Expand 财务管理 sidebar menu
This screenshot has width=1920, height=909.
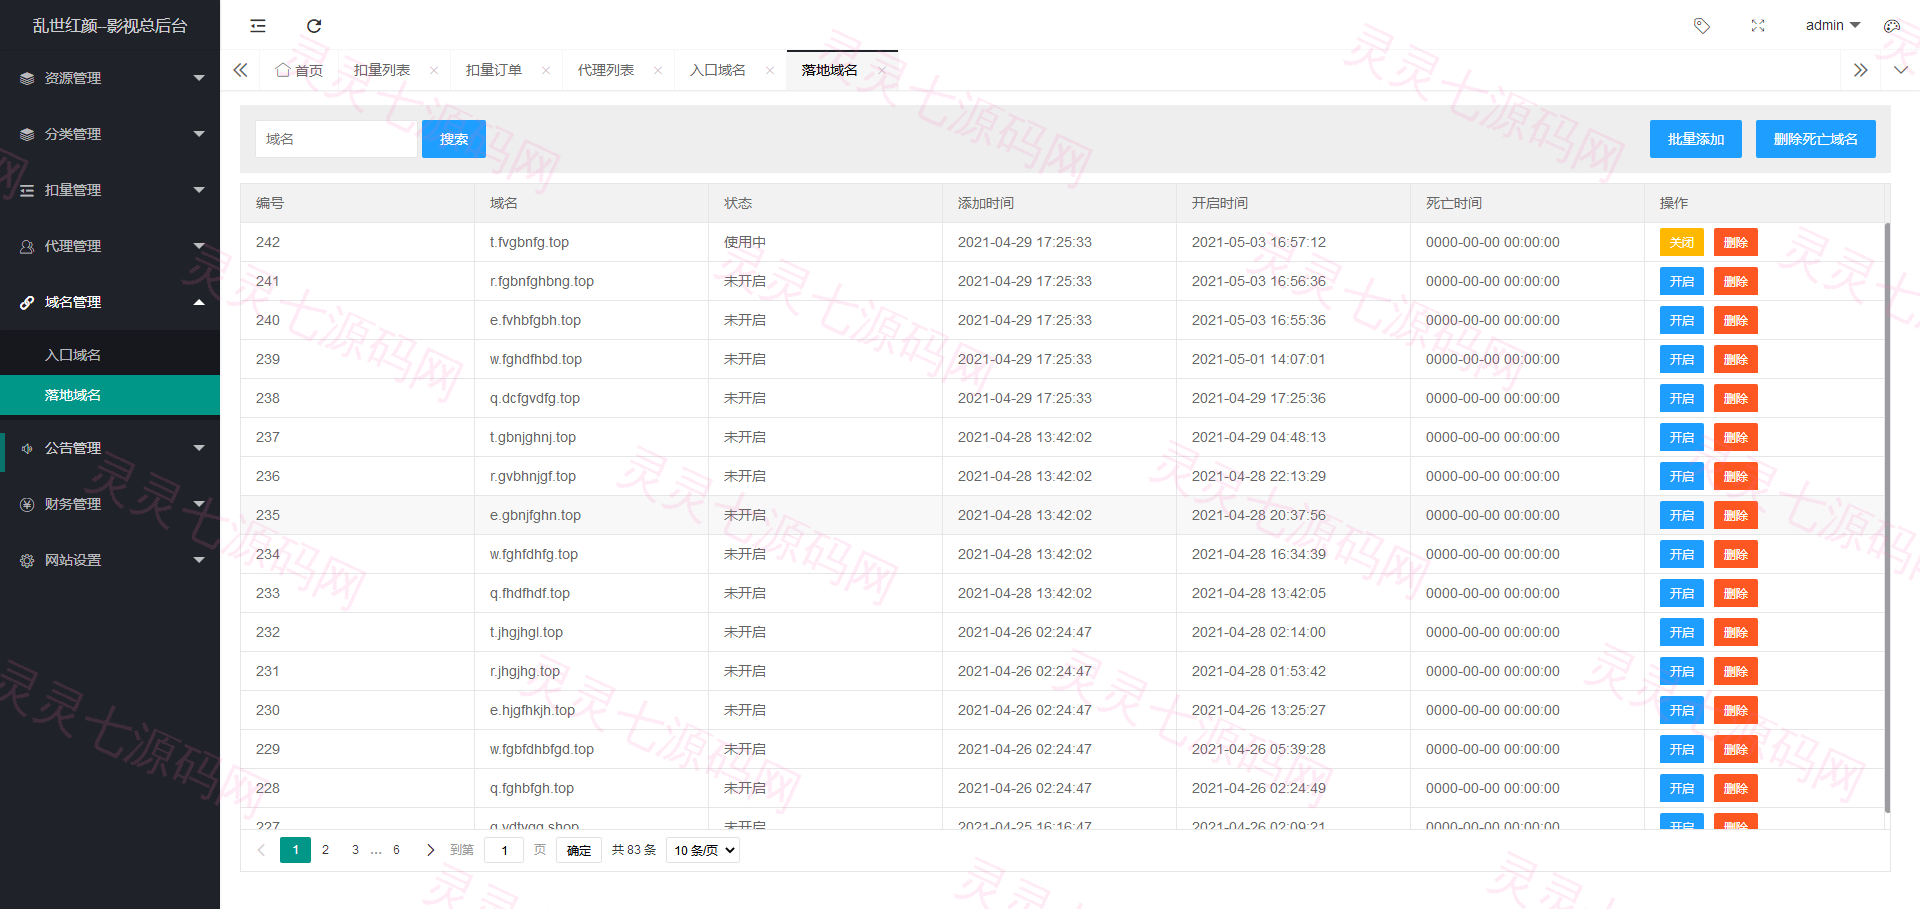point(110,504)
